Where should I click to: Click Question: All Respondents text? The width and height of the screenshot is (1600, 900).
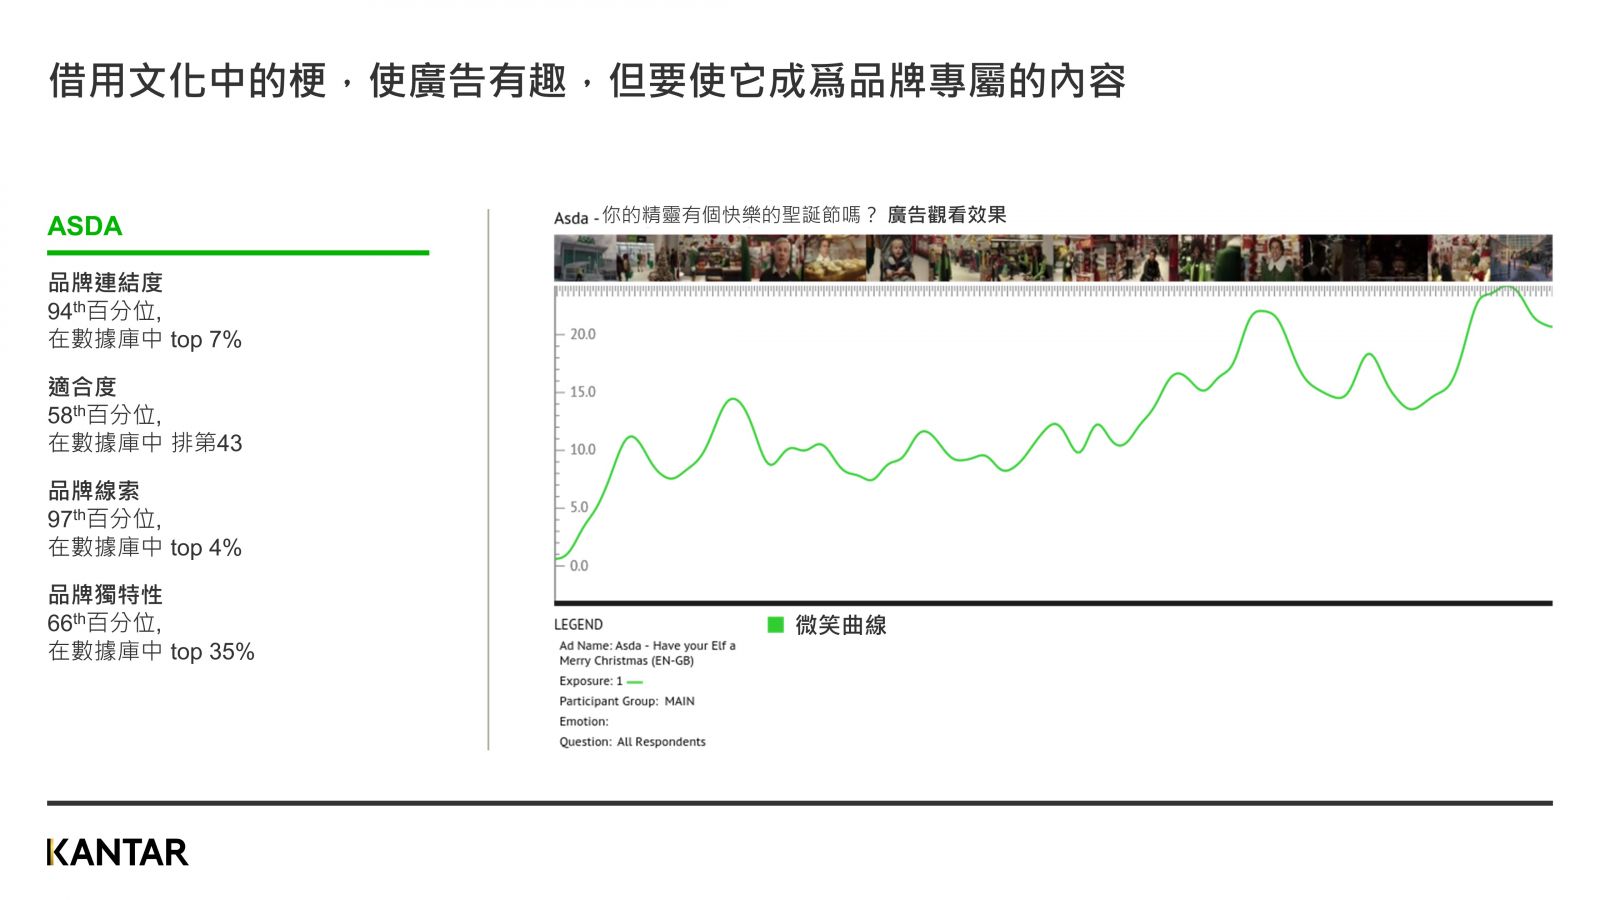coord(632,742)
